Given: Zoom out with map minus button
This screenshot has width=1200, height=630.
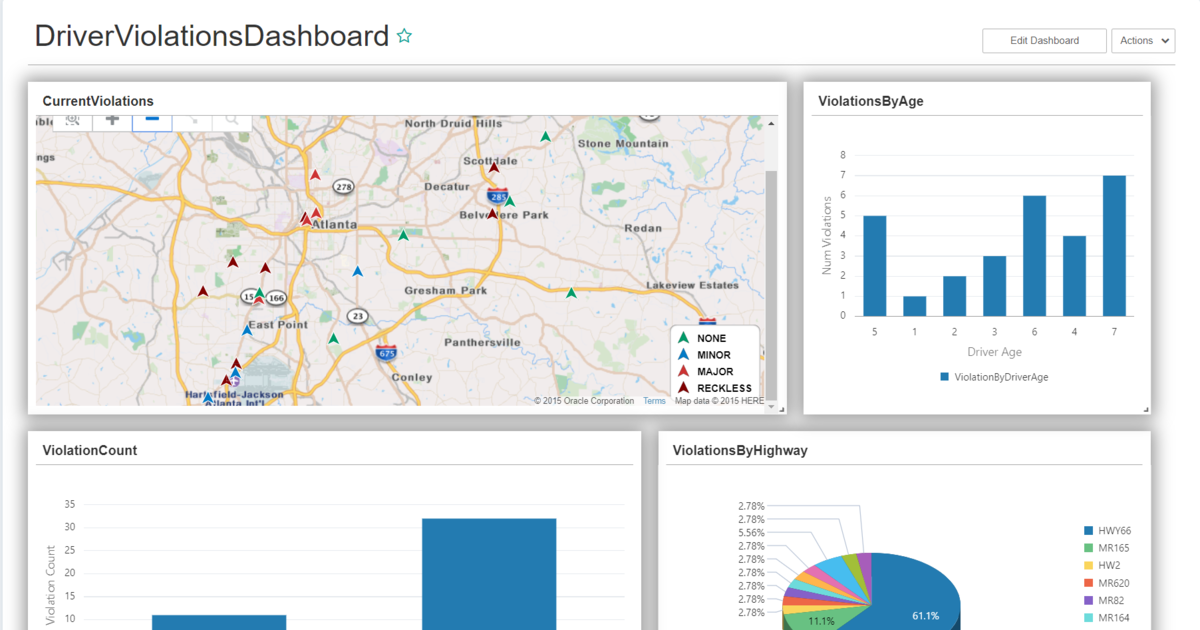Looking at the screenshot, I should (152, 120).
